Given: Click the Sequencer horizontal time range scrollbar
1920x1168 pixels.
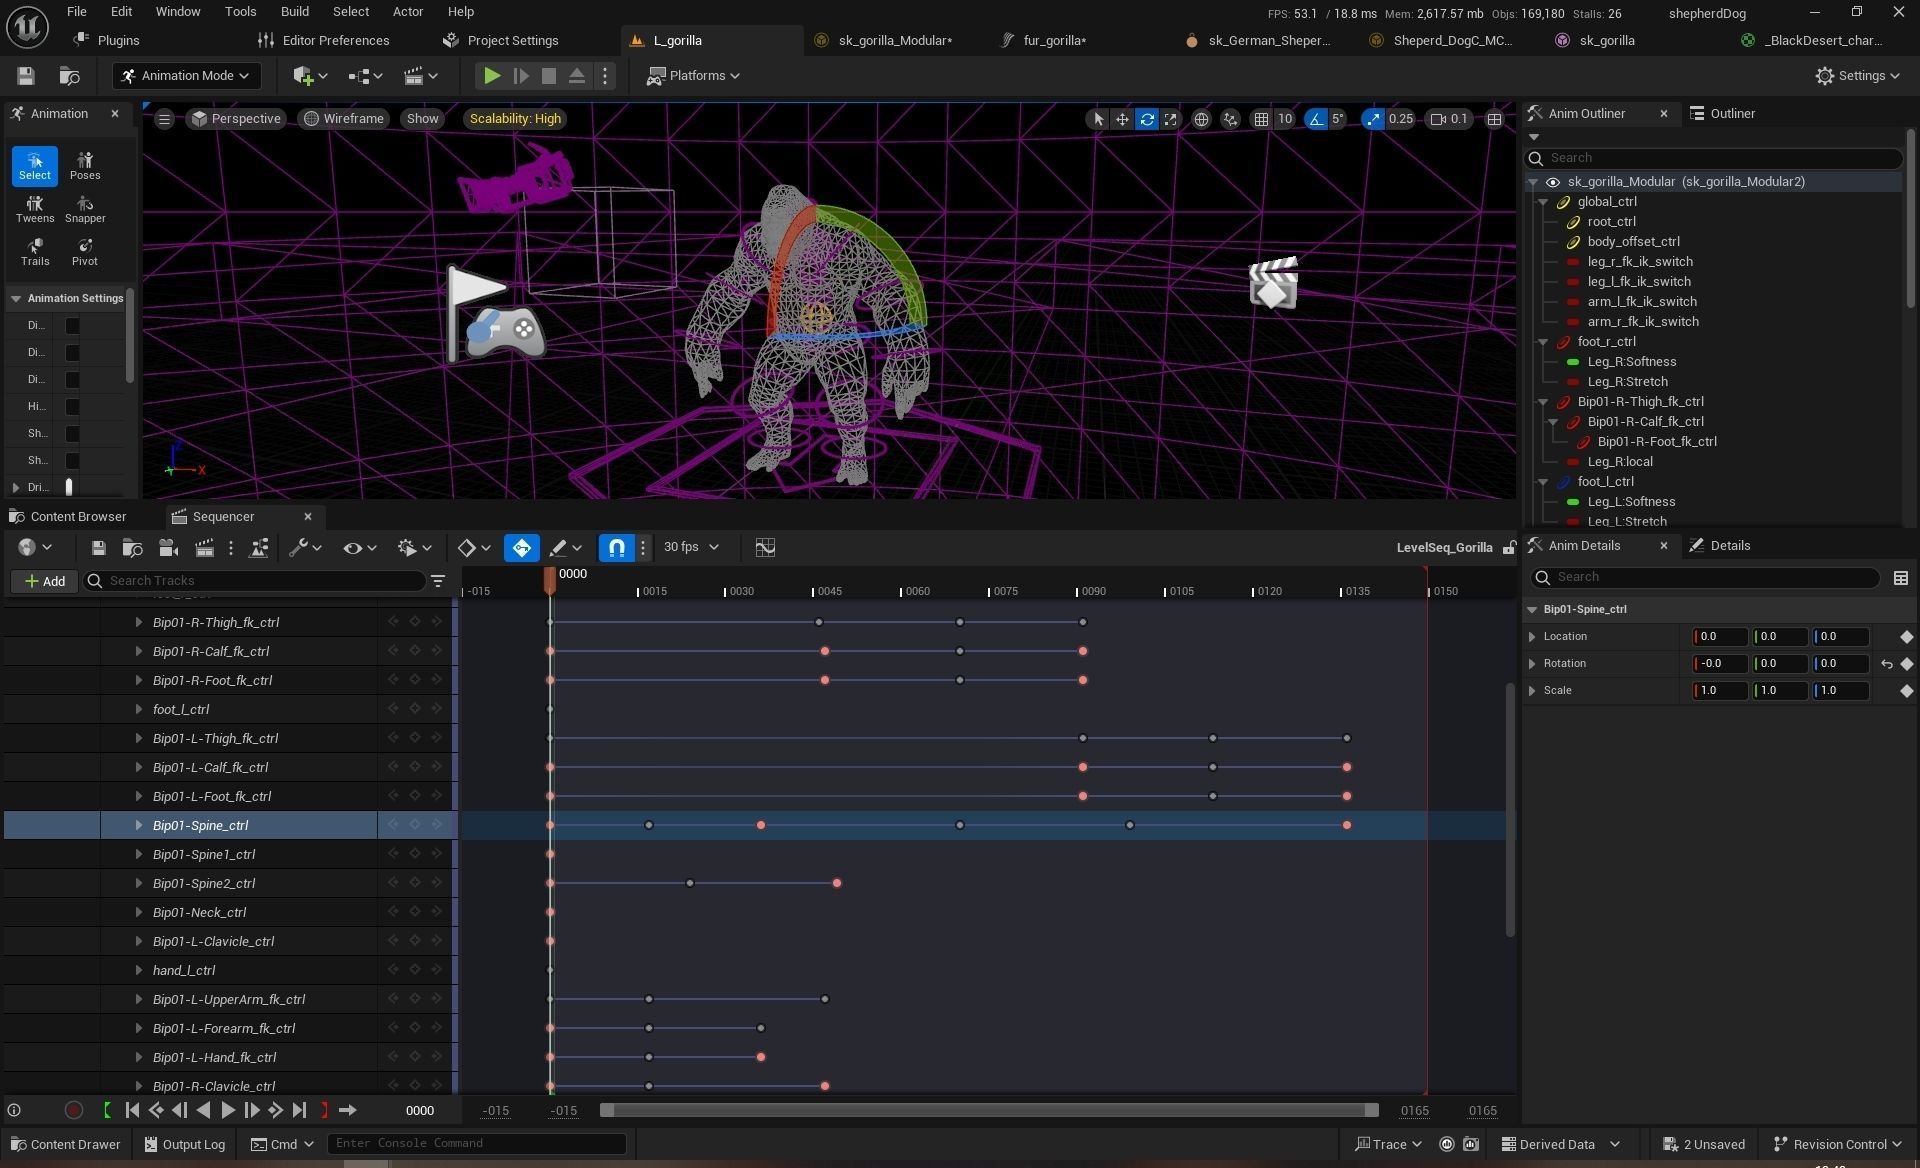Looking at the screenshot, I should 988,1110.
